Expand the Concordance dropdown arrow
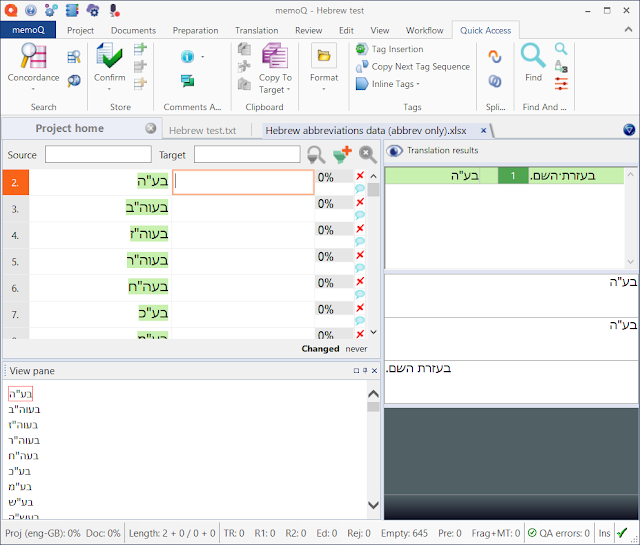Viewport: 640px width, 545px height. tap(33, 89)
